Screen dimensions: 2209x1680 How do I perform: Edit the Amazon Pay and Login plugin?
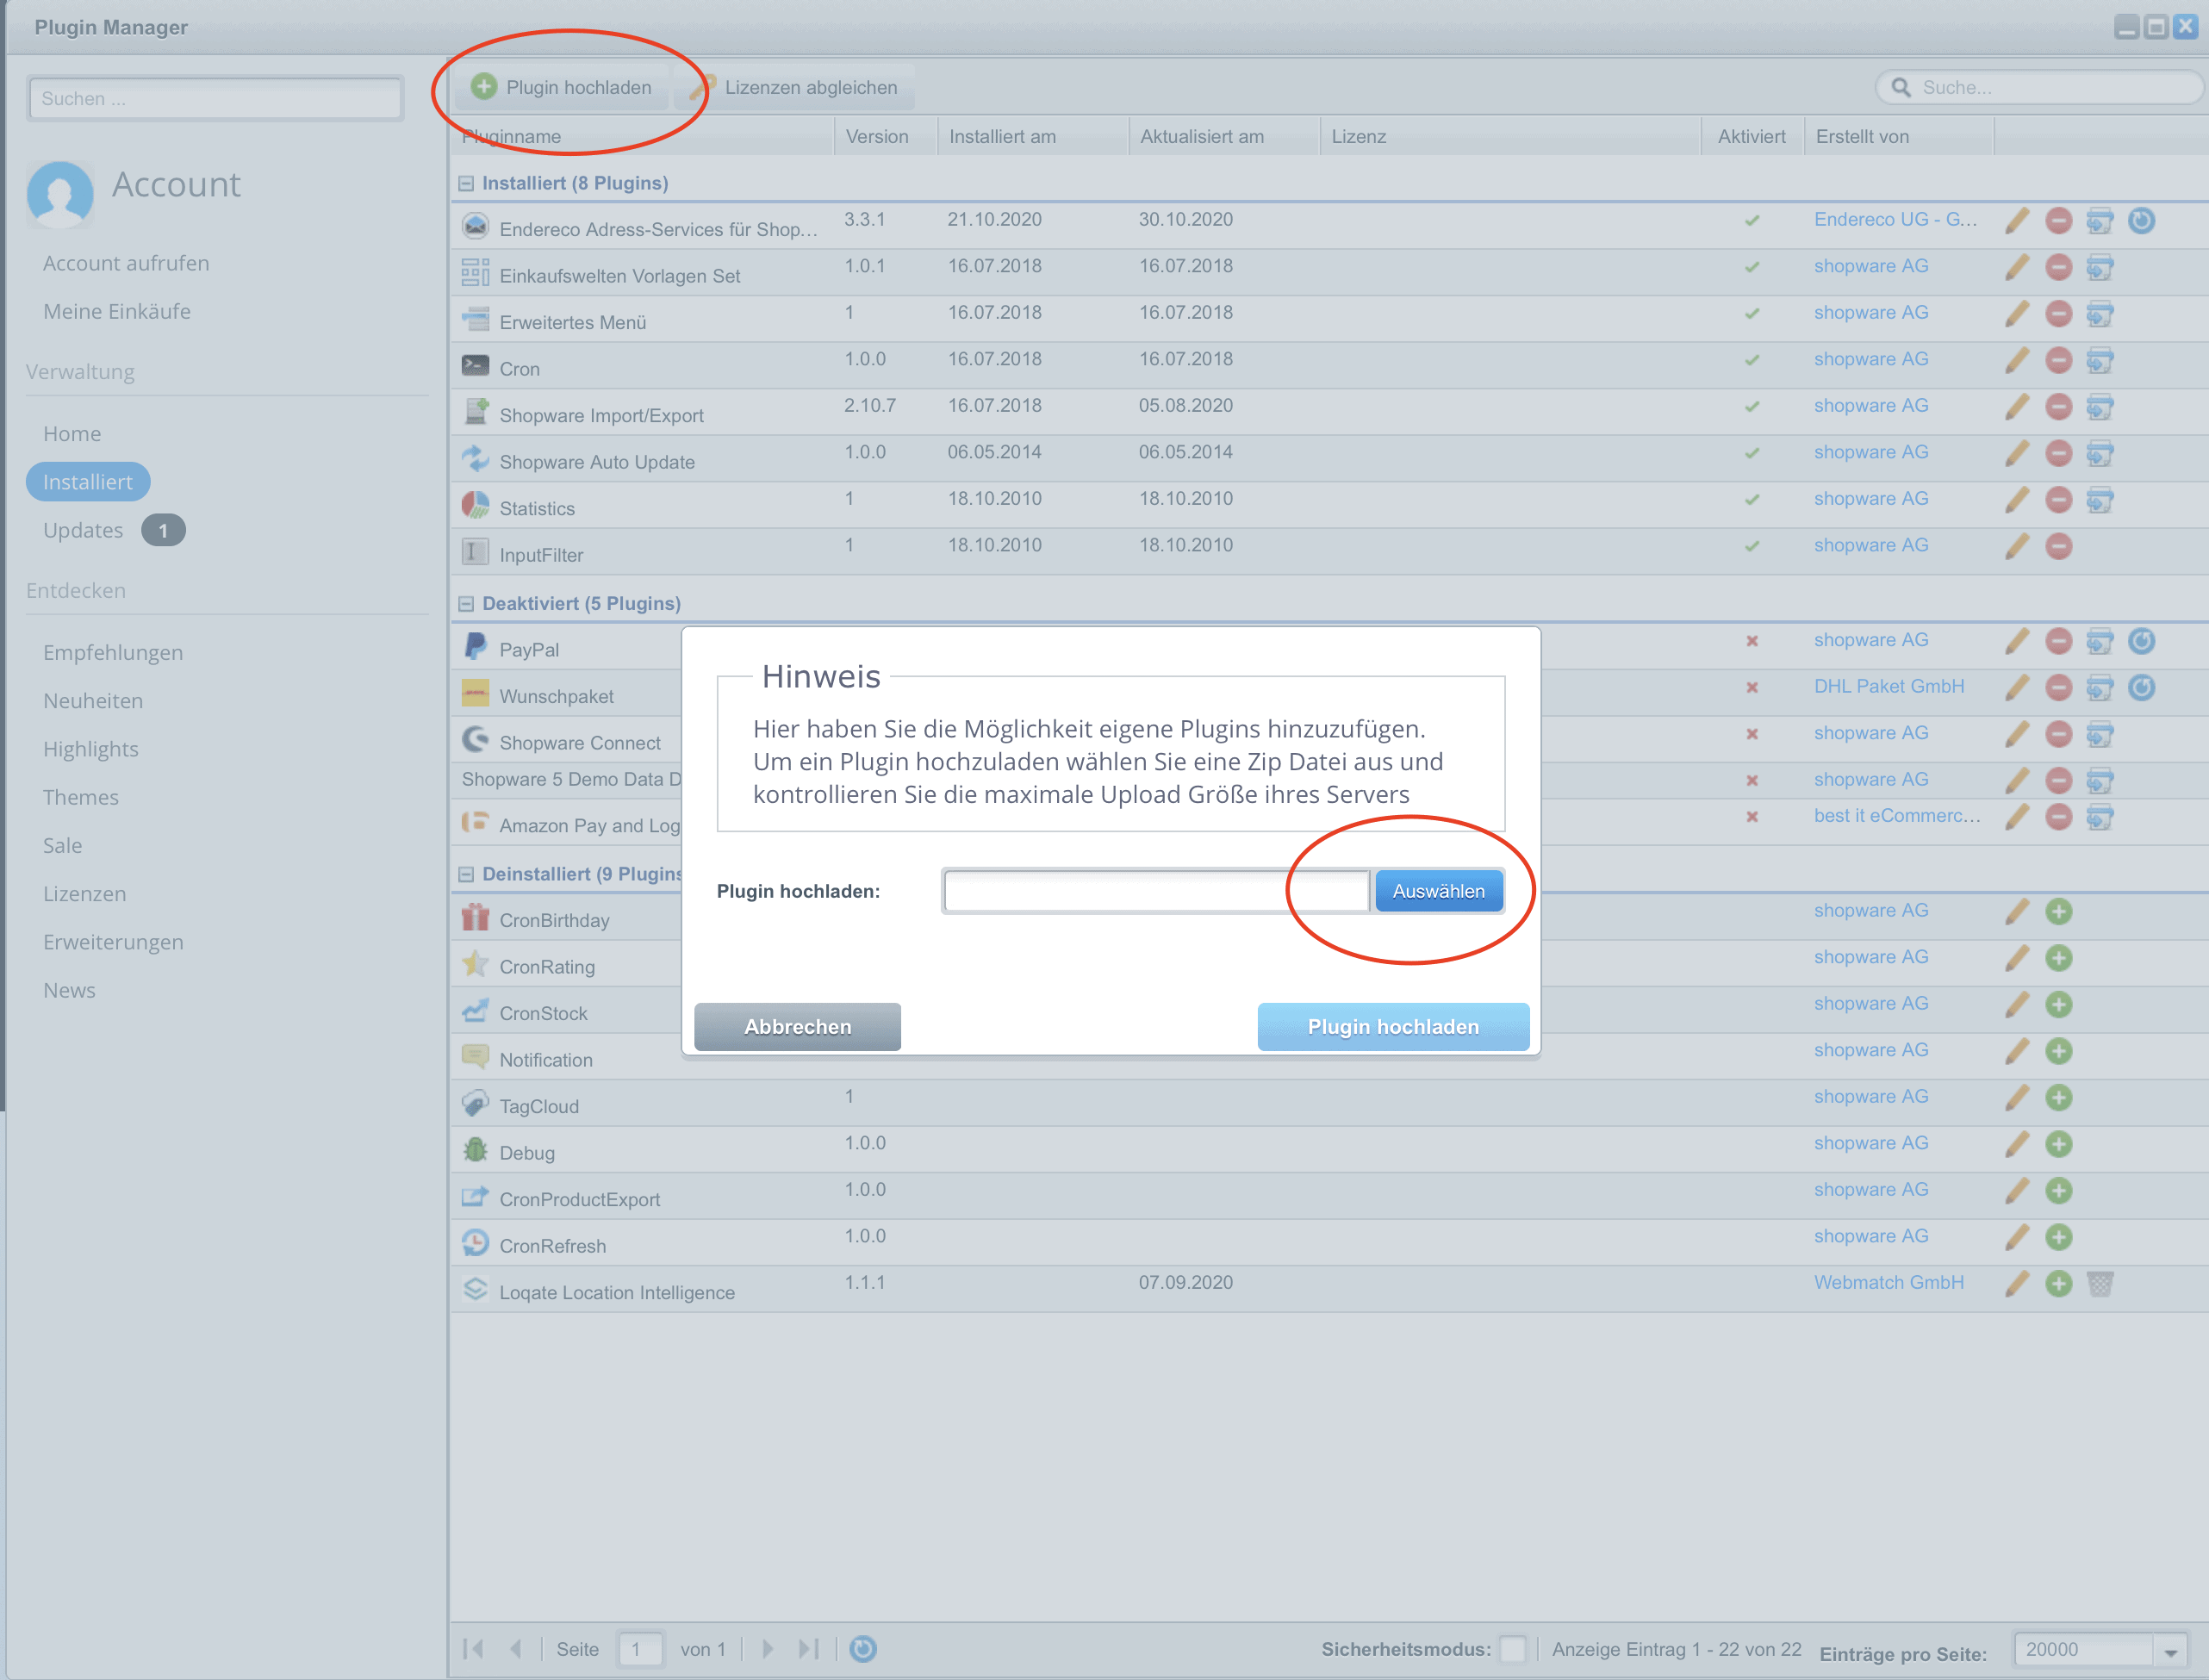click(x=2017, y=817)
